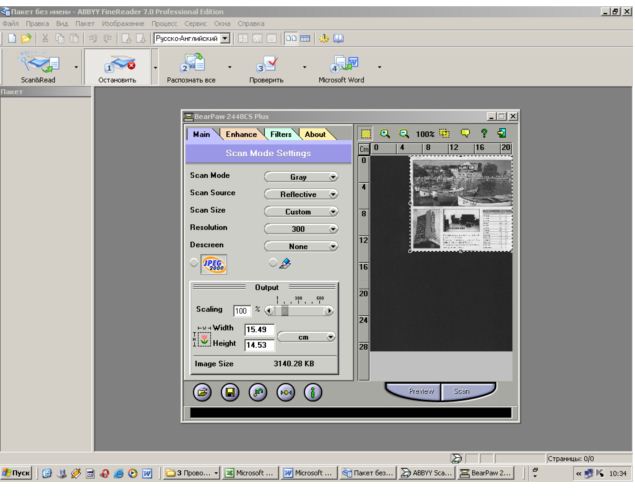Image resolution: width=635 pixels, height=496 pixels.
Task: Click the Распознать все step icon
Action: 192,63
